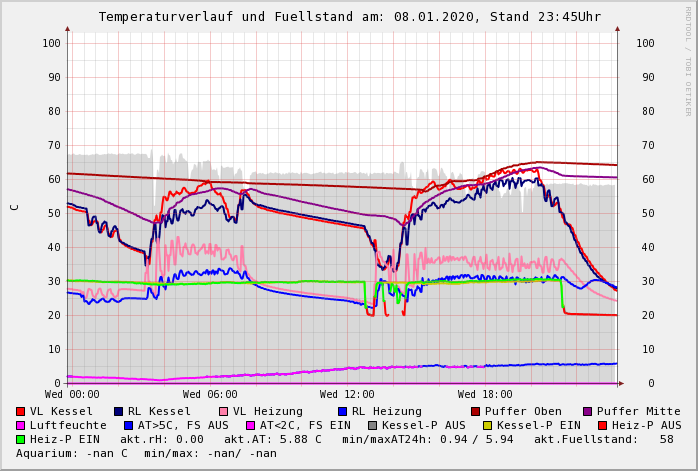This screenshot has width=698, height=471.
Task: Click the Wed 12:00 time axis label
Action: point(347,395)
